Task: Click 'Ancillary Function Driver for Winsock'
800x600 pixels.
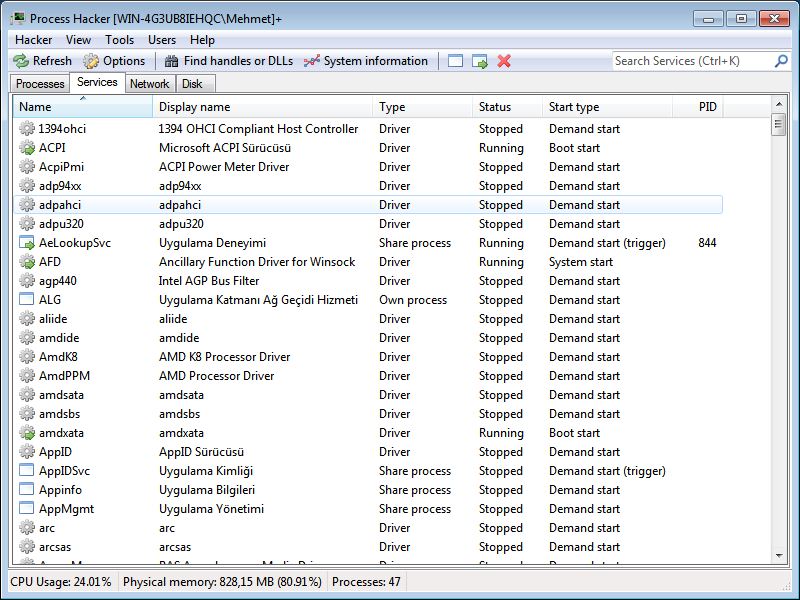Action: coord(257,262)
